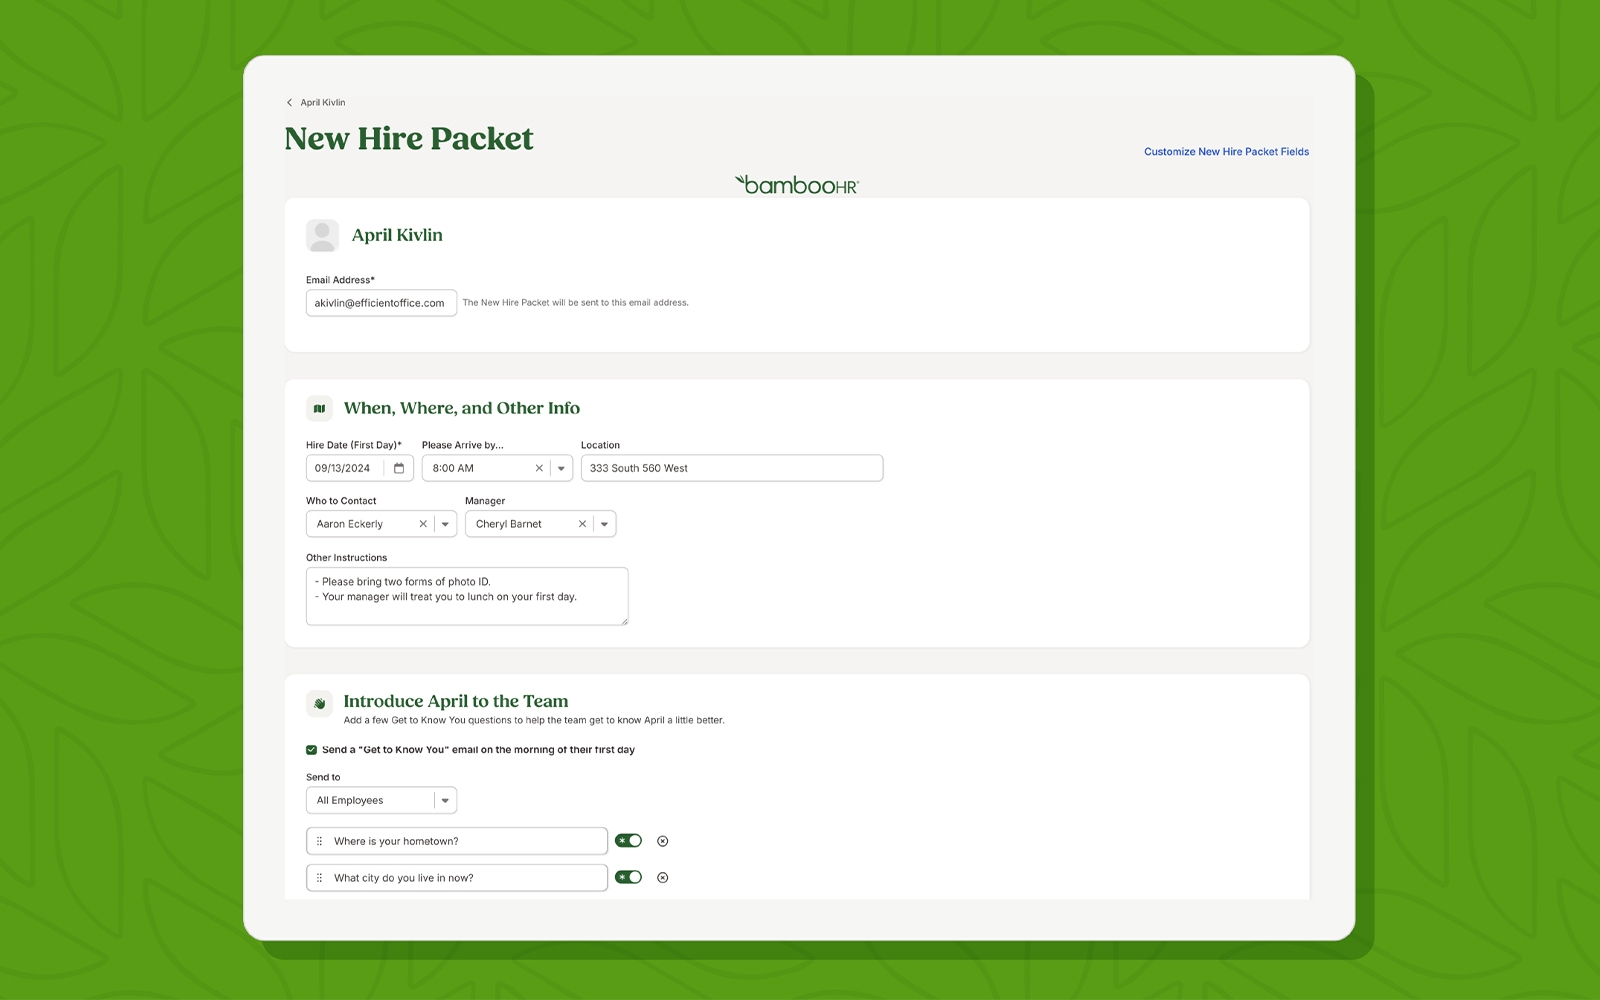This screenshot has width=1600, height=1000.
Task: Clear the 8:00 AM arrival time
Action: [x=539, y=468]
